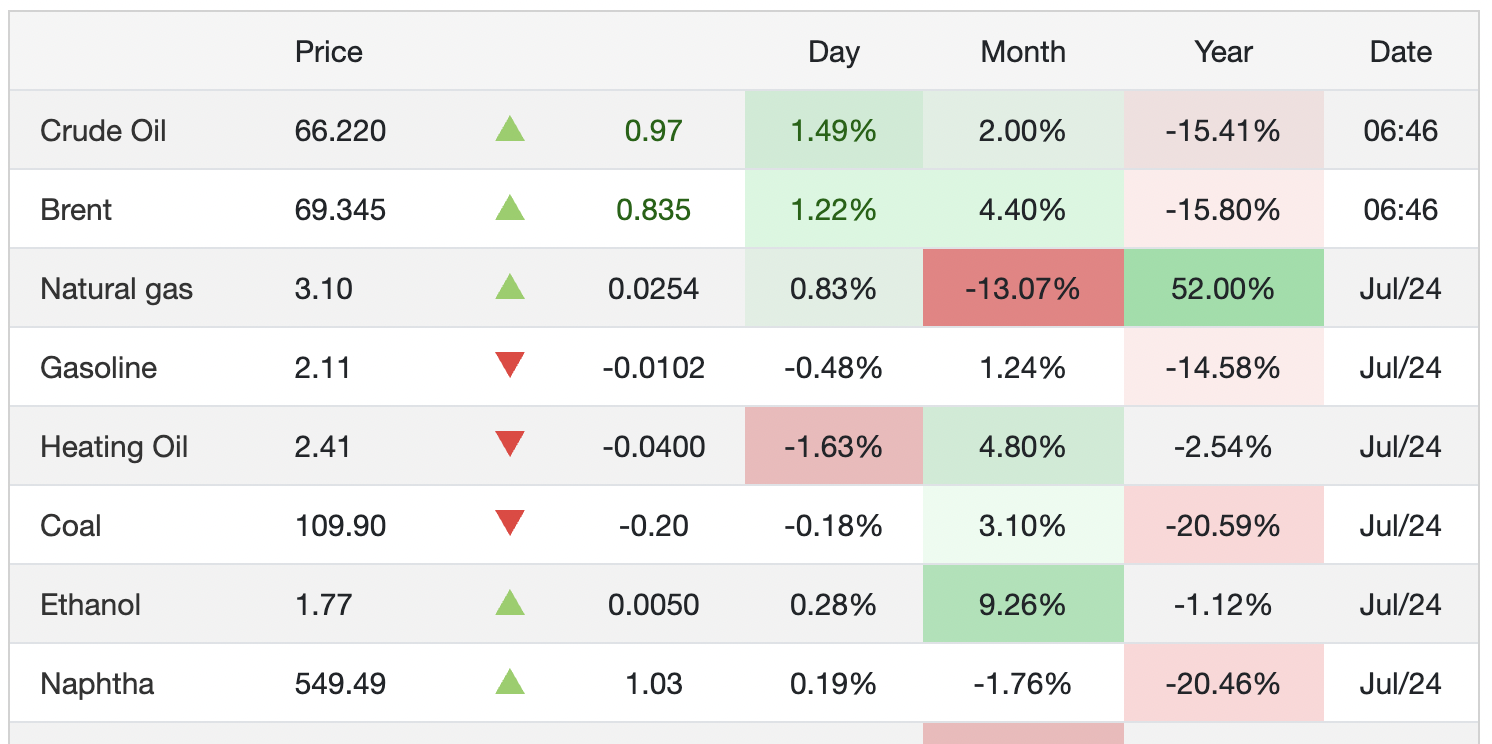Viewport: 1492px width, 744px height.
Task: Open the Natural gas commodity link
Action: tap(116, 289)
